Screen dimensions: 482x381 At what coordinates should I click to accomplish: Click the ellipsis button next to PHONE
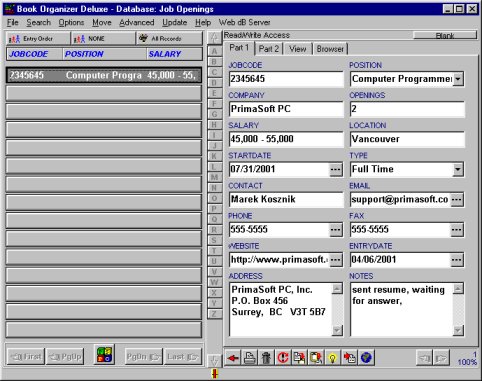click(336, 230)
